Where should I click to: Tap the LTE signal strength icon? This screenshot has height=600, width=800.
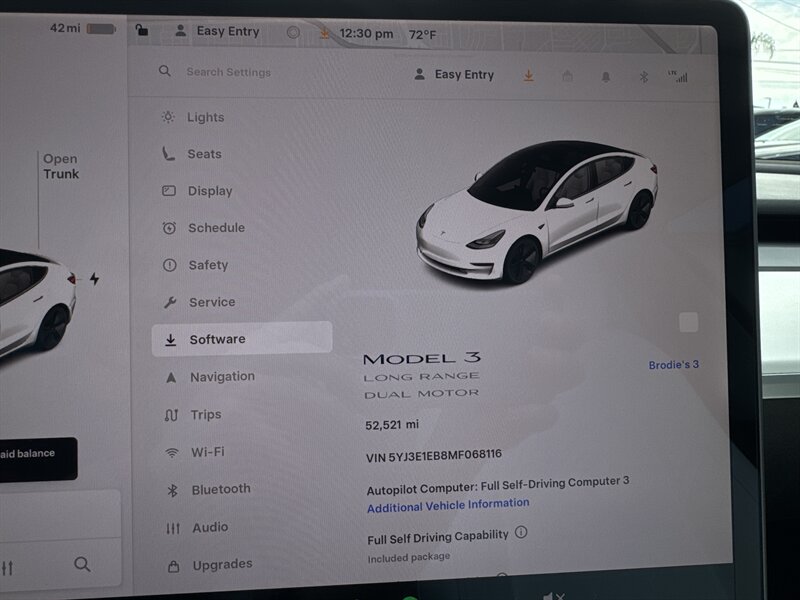(681, 76)
